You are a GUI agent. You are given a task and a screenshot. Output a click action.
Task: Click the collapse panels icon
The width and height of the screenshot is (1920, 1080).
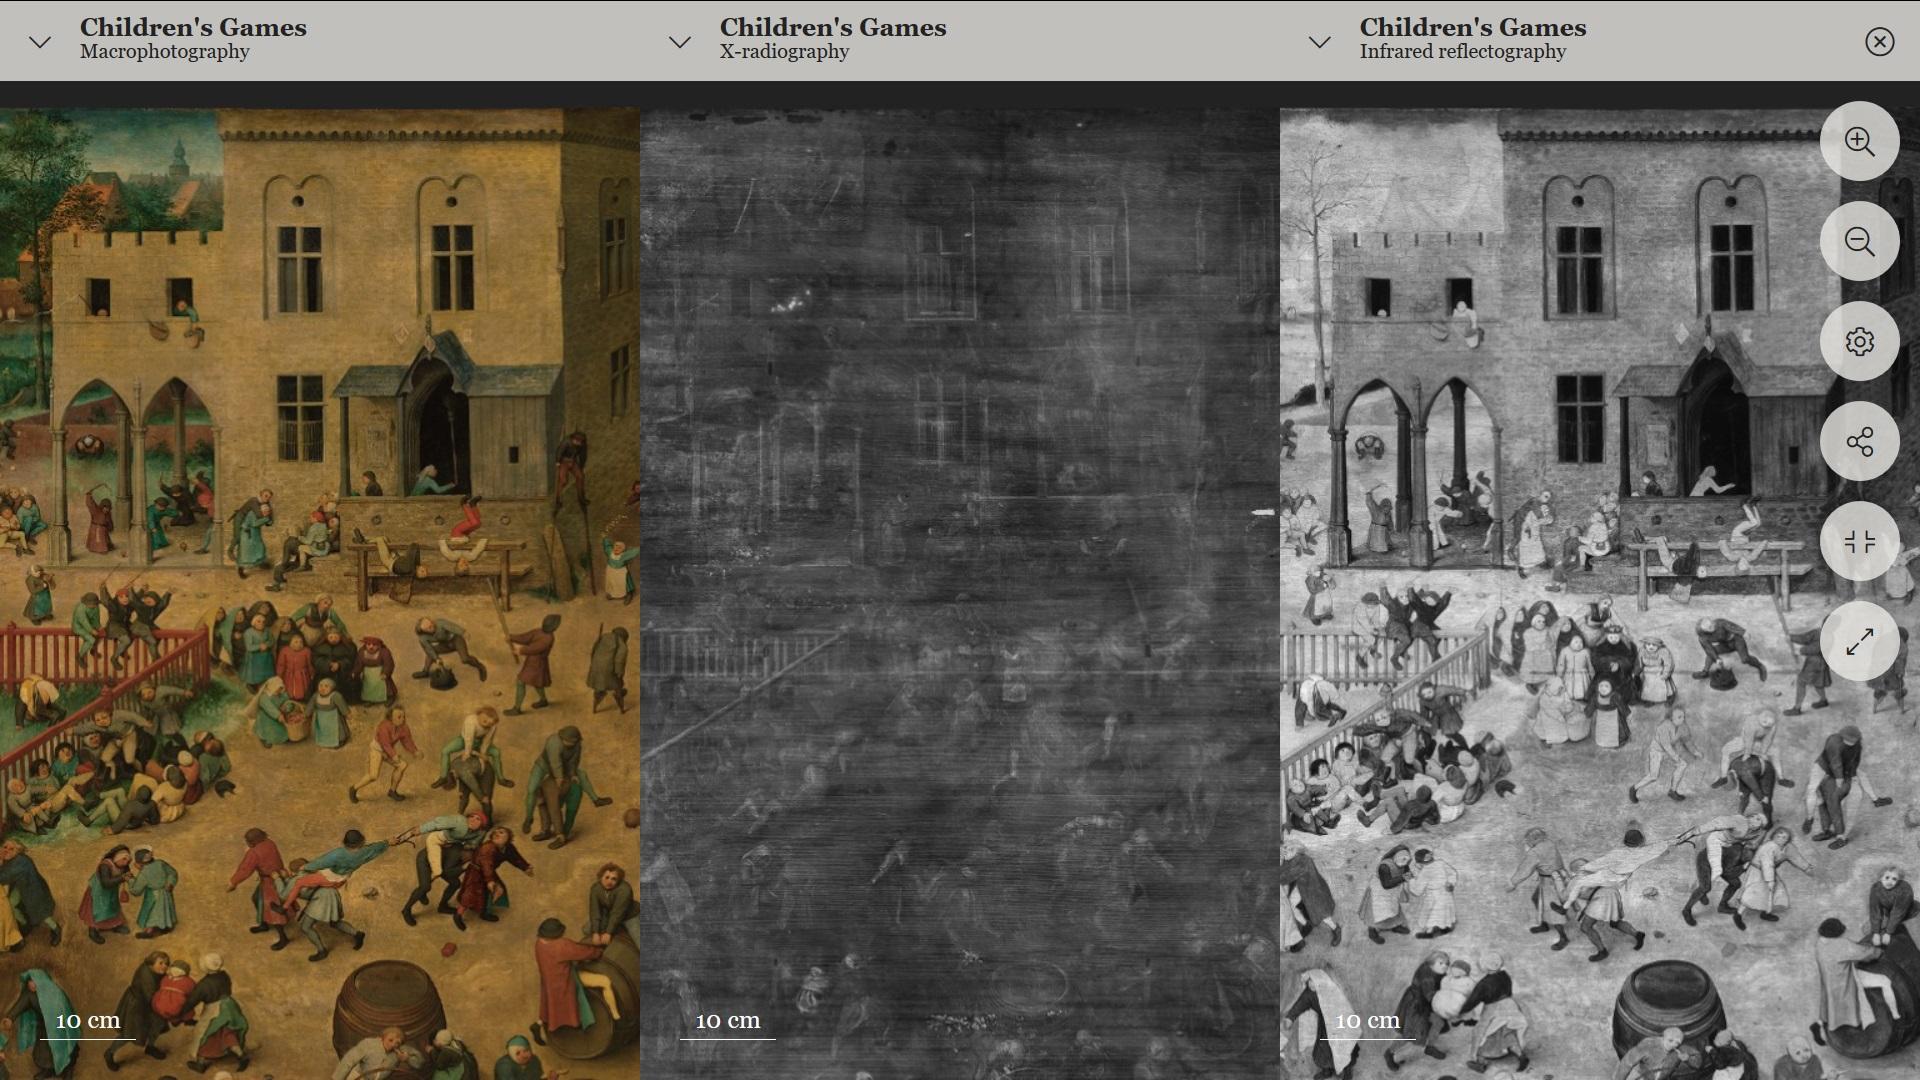pos(1859,541)
